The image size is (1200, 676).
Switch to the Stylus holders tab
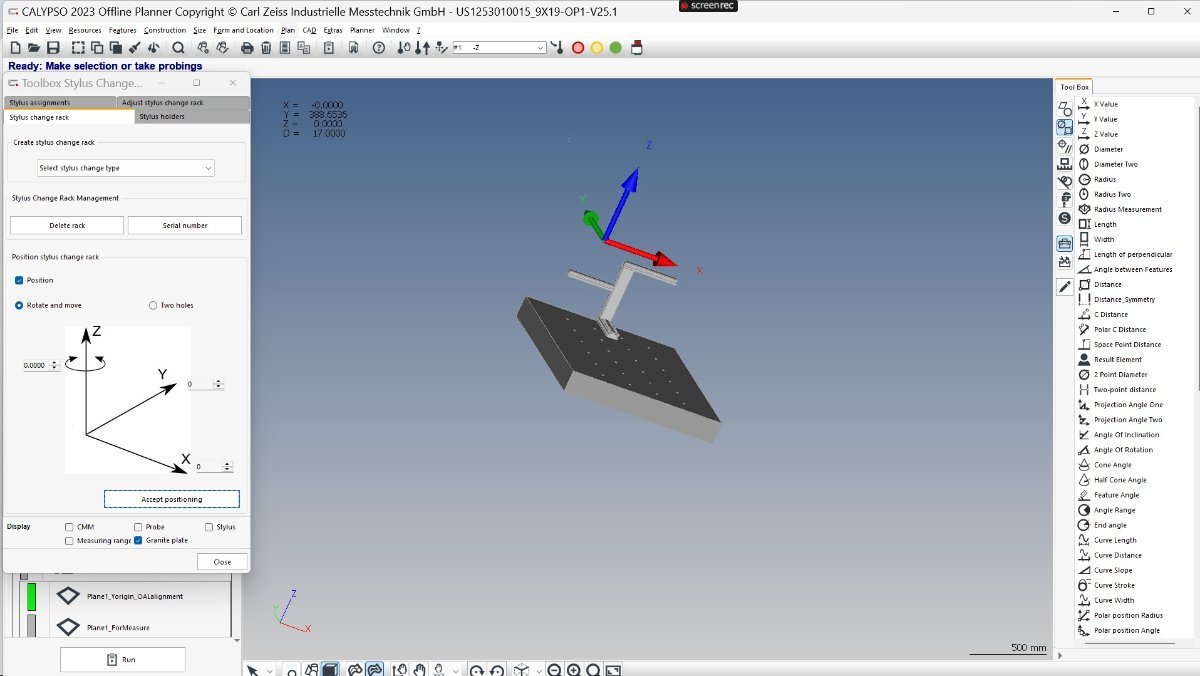click(x=162, y=117)
